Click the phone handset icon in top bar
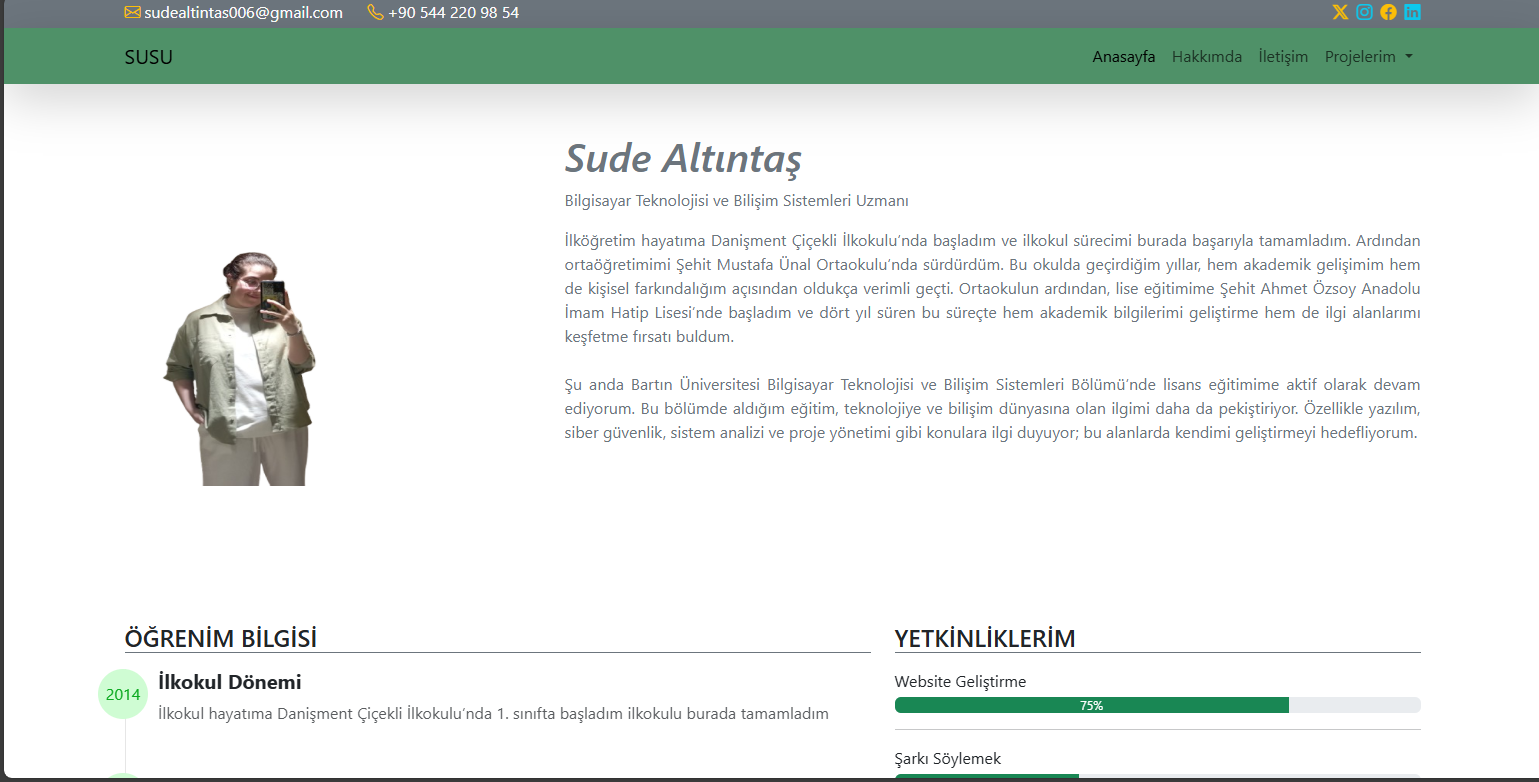 tap(376, 12)
